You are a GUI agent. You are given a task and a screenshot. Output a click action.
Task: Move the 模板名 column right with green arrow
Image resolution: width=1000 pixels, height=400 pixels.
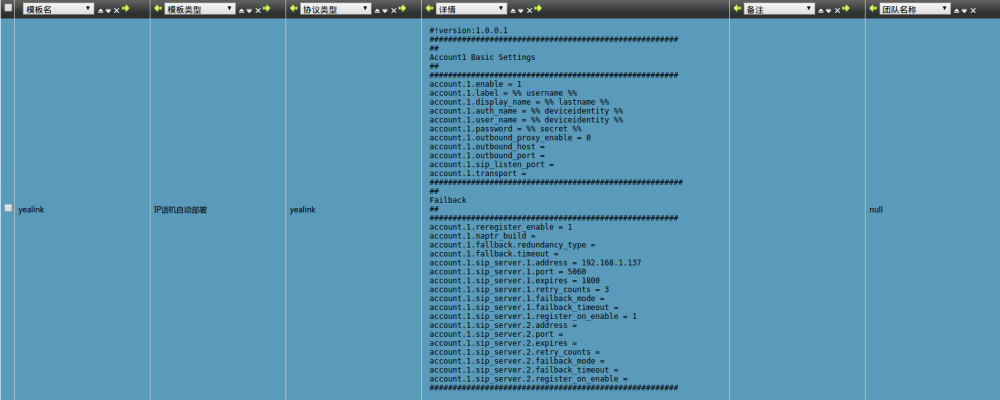(x=126, y=8)
